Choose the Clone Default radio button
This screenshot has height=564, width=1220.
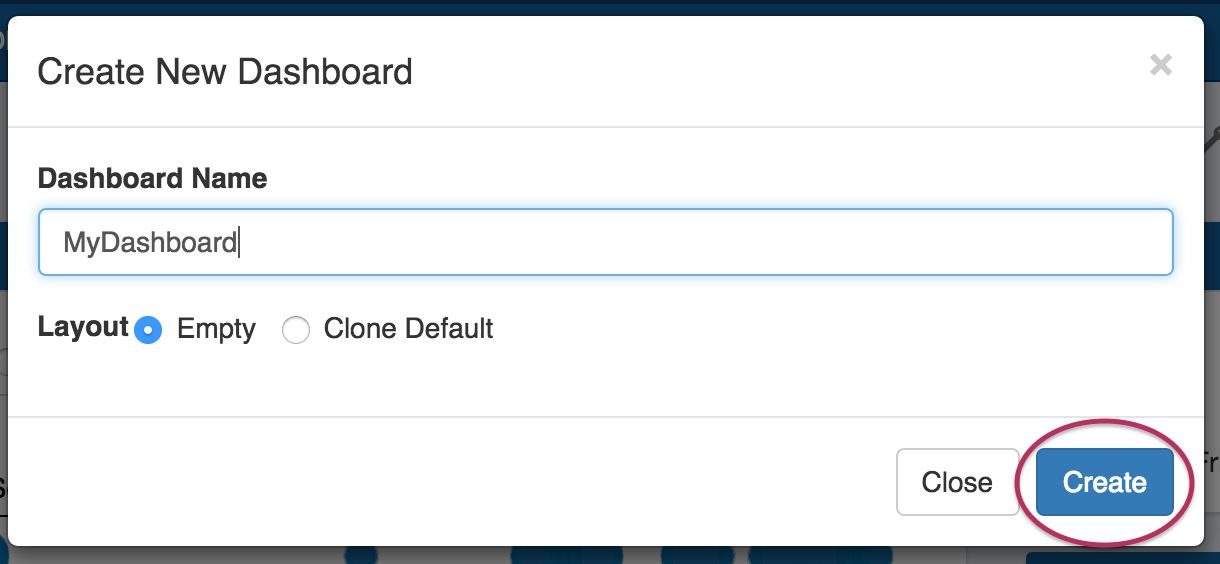[x=296, y=330]
